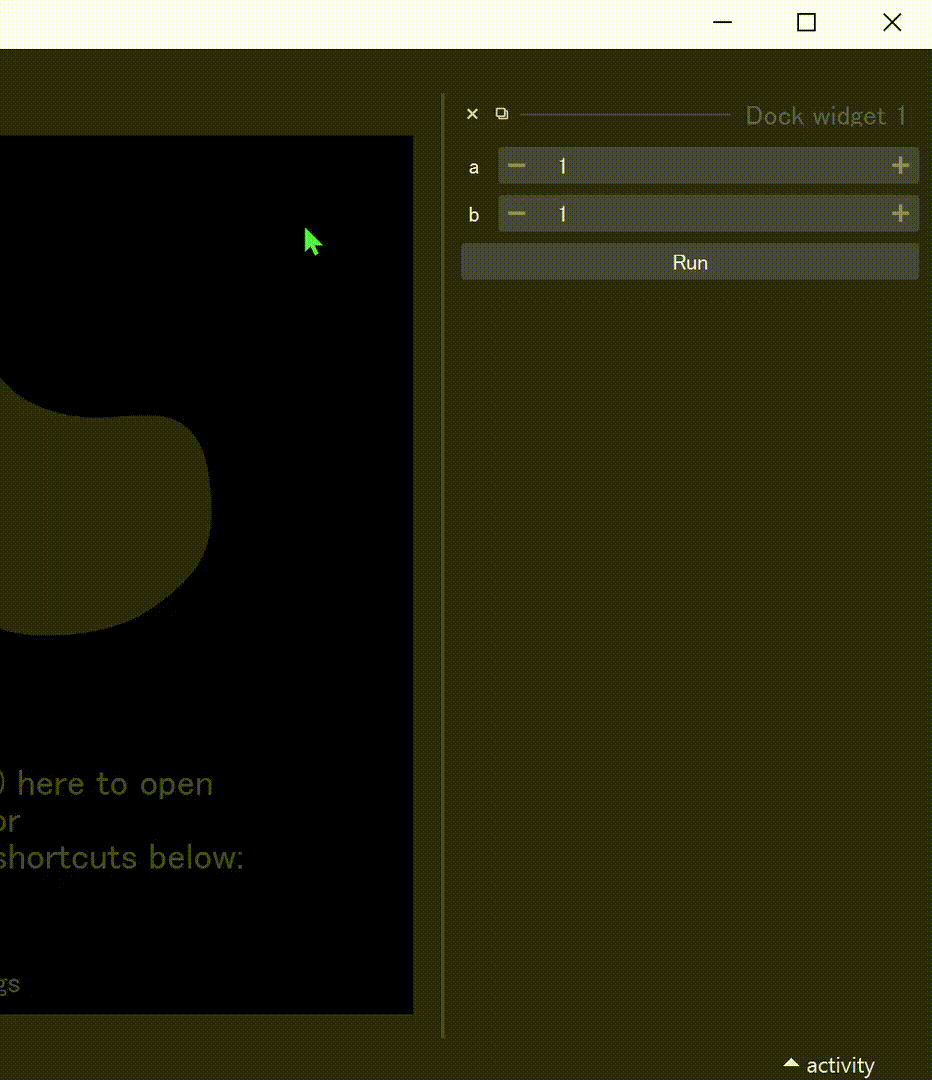Execute the widget with Run
Screen dimensions: 932x1080
(x=689, y=261)
